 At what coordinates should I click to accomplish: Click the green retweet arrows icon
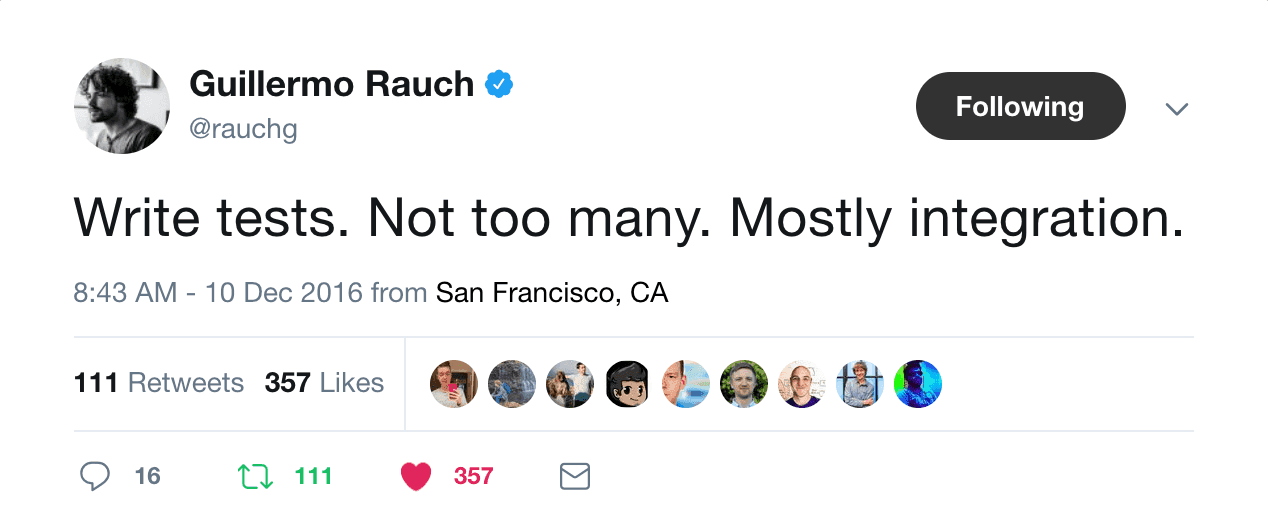256,476
